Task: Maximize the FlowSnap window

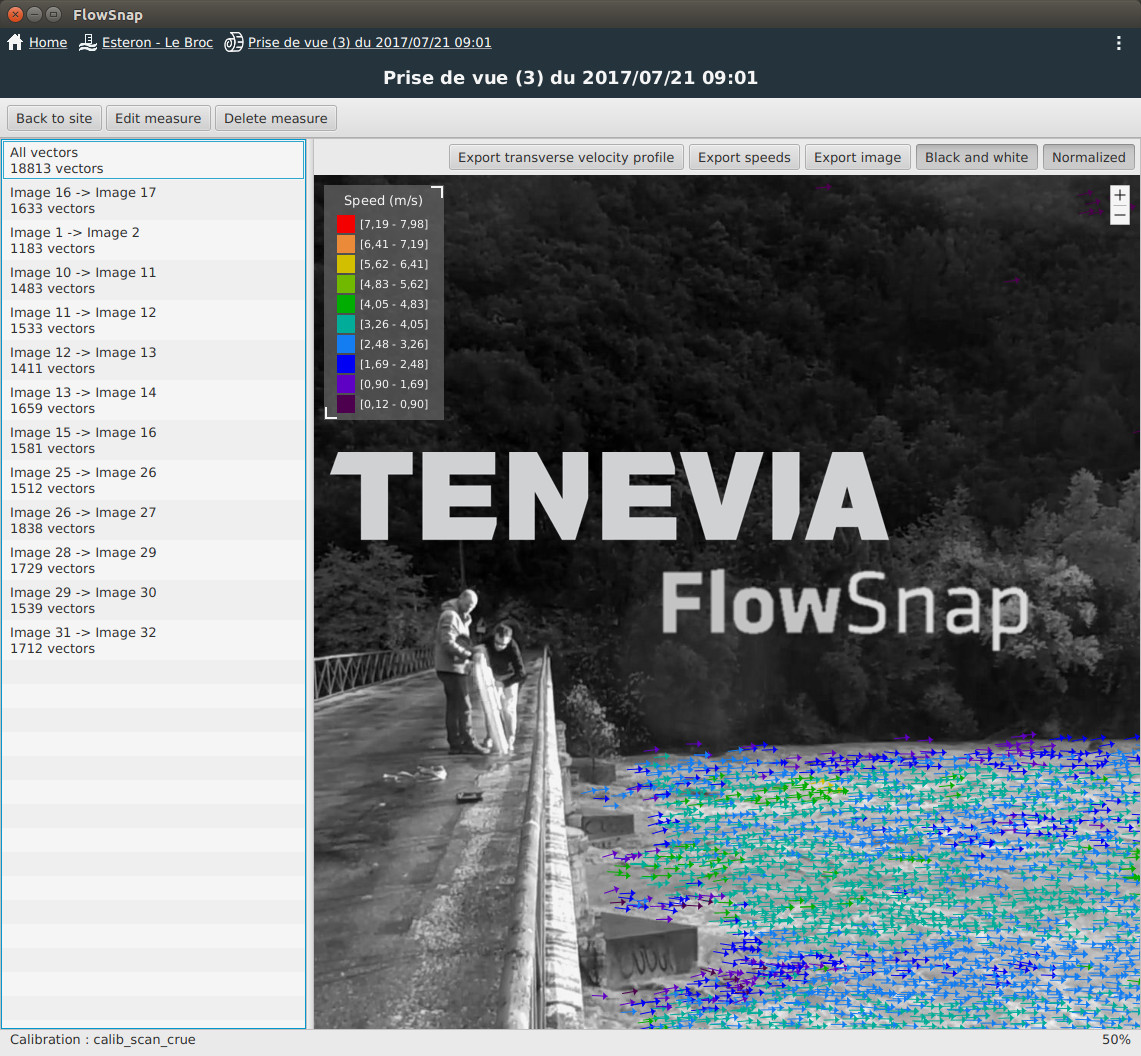Action: tap(53, 14)
